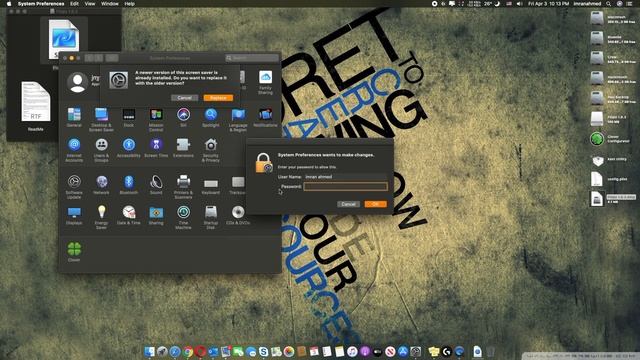The image size is (640, 360).
Task: Click the Show All grid button
Action: tap(112, 58)
